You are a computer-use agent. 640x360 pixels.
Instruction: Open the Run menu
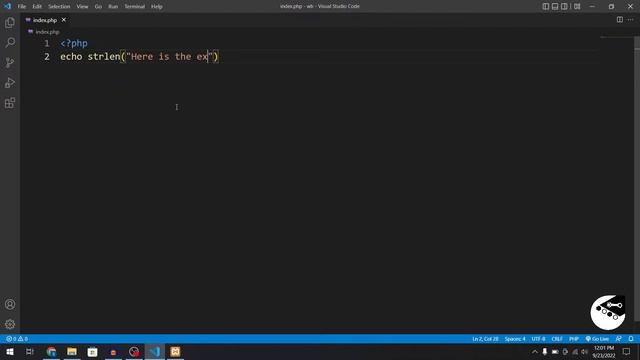pos(113,7)
